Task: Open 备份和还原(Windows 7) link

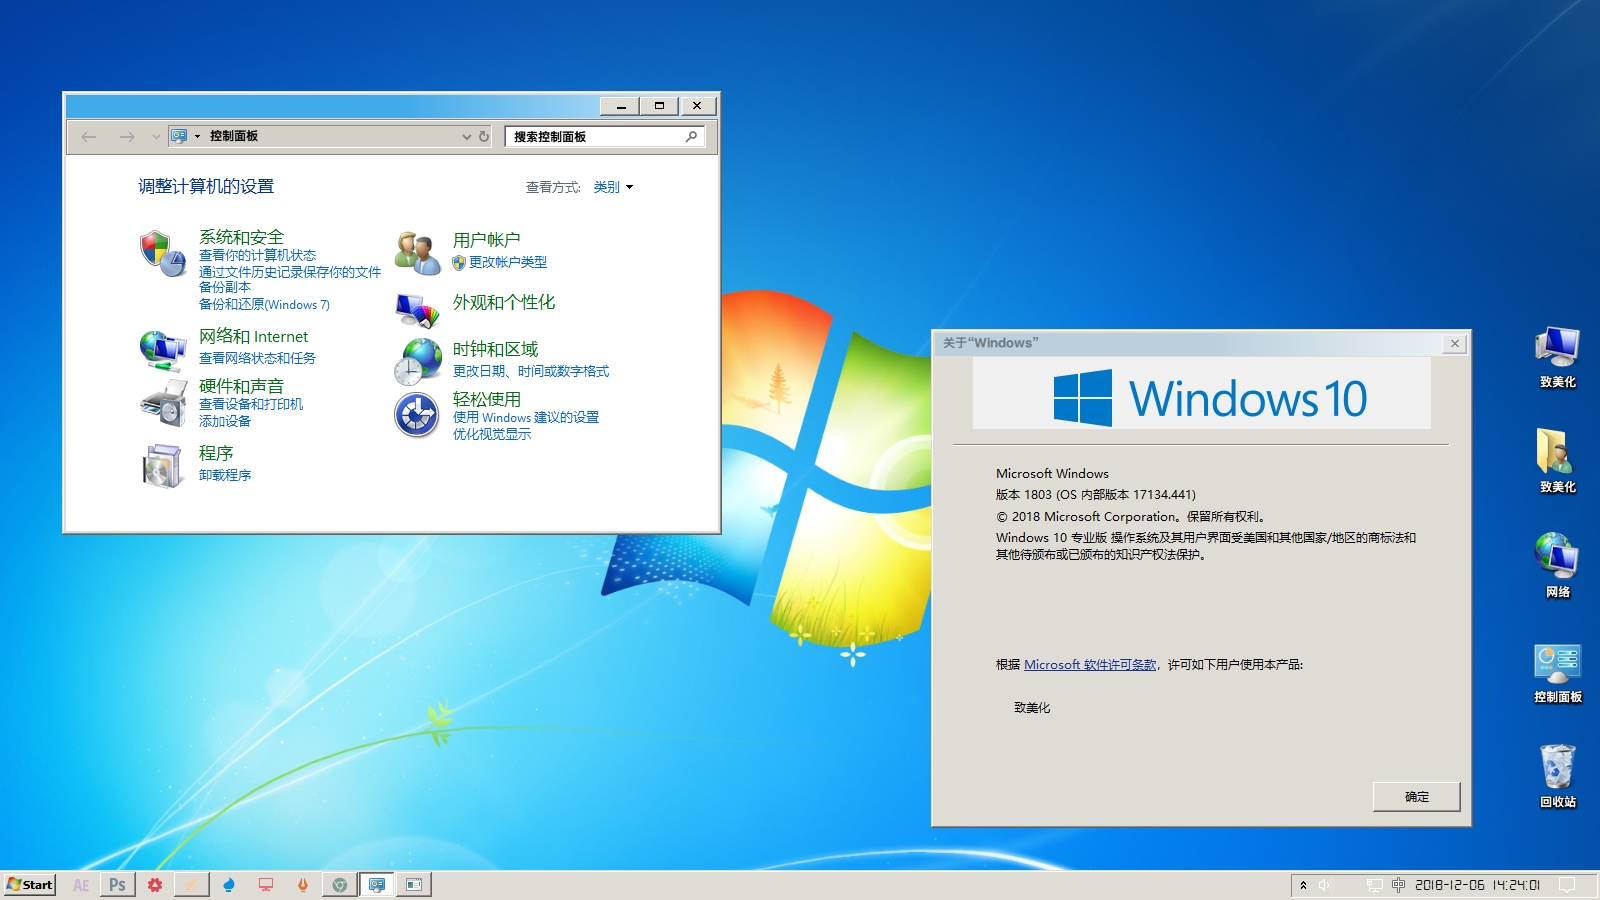Action: 264,304
